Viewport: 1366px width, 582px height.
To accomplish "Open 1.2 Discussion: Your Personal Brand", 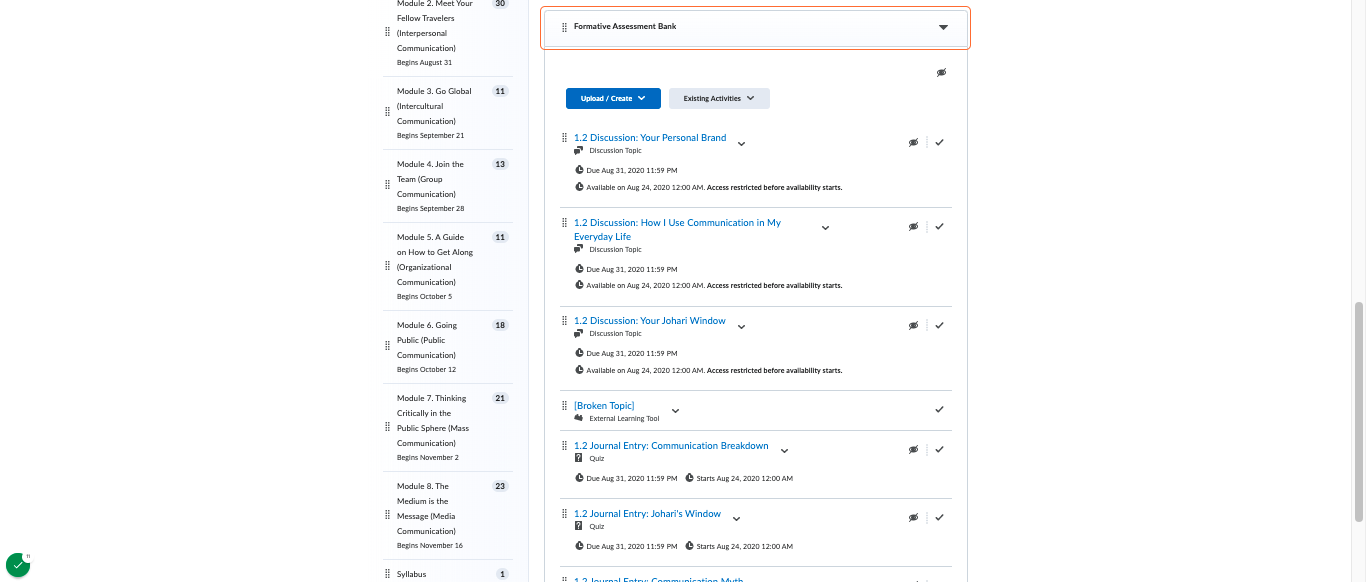I will coord(650,138).
